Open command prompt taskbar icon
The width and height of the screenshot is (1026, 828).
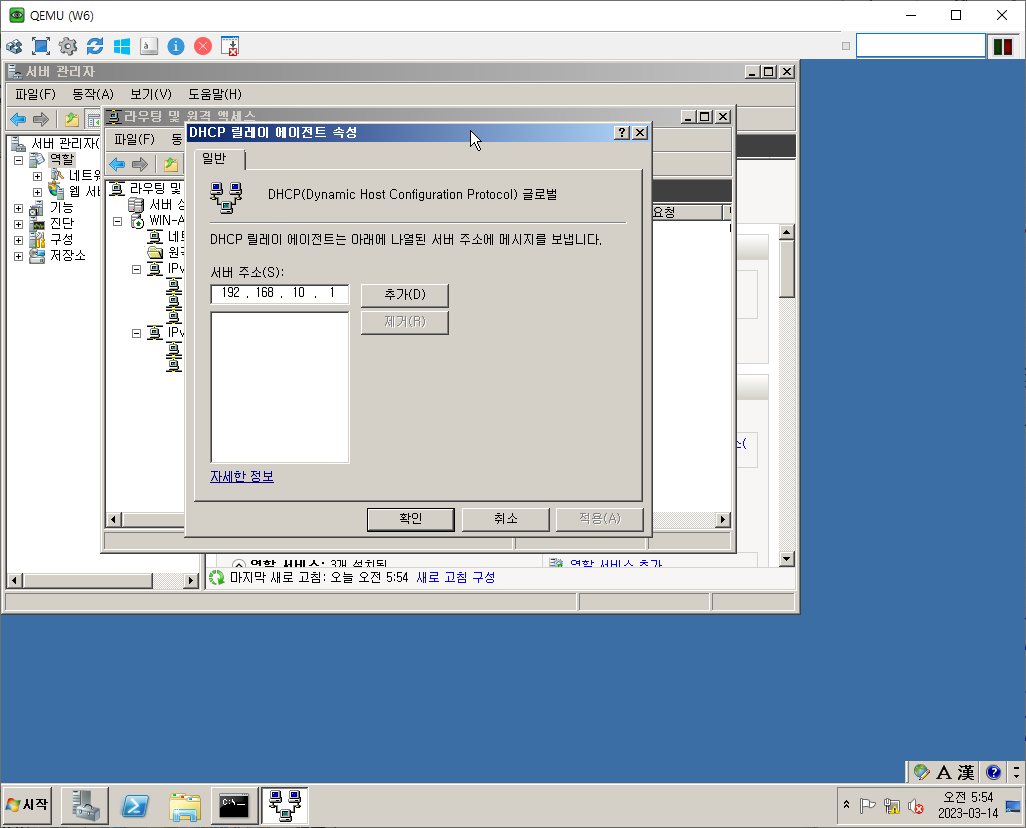(x=234, y=805)
